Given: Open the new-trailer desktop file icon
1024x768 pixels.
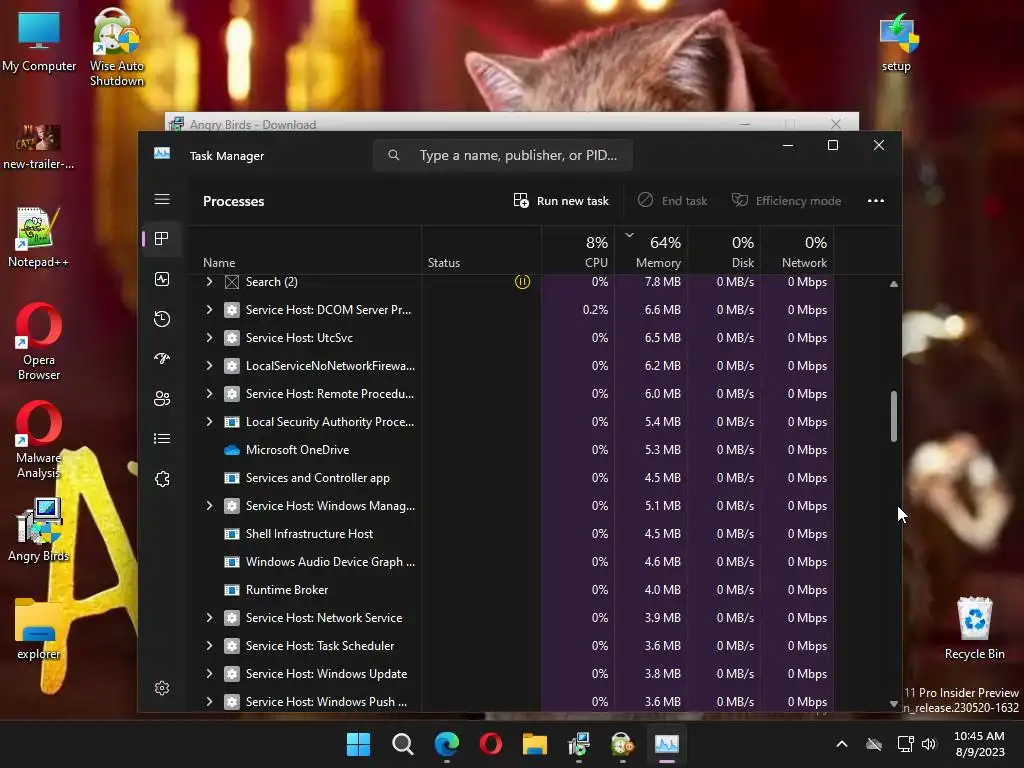Looking at the screenshot, I should 39,146.
